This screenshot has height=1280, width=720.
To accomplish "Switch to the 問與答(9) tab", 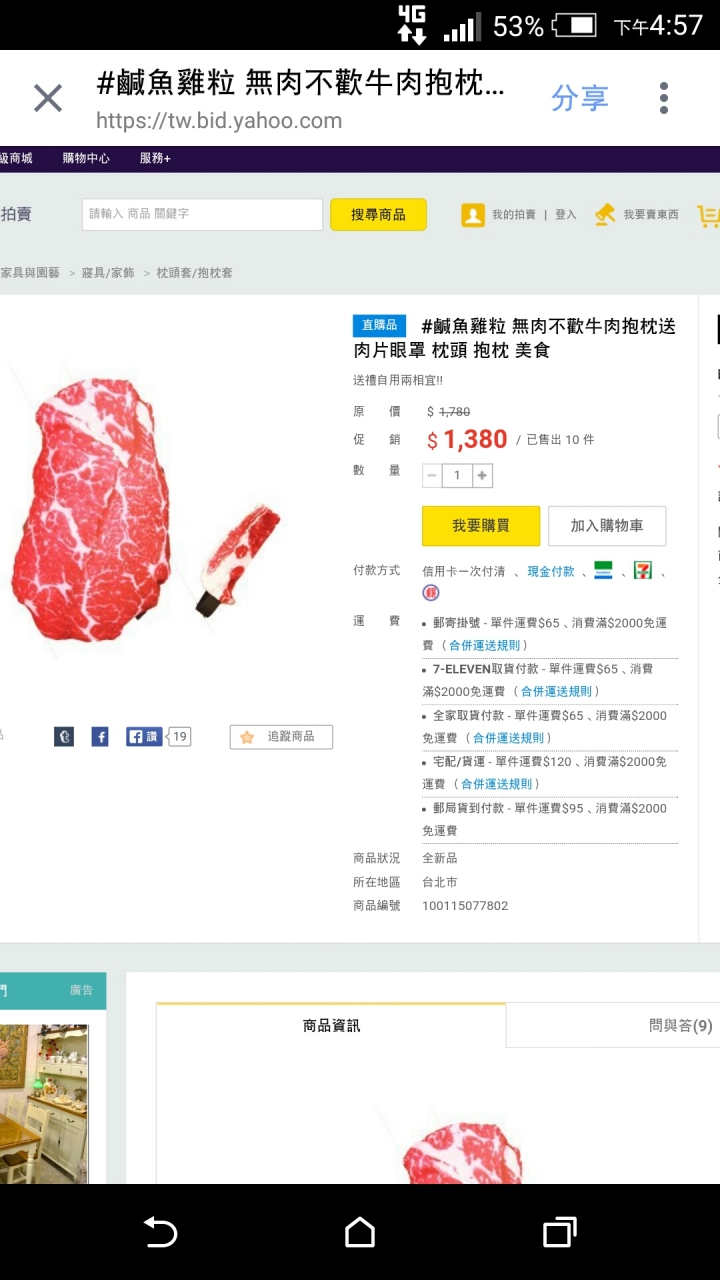I will [x=680, y=1026].
